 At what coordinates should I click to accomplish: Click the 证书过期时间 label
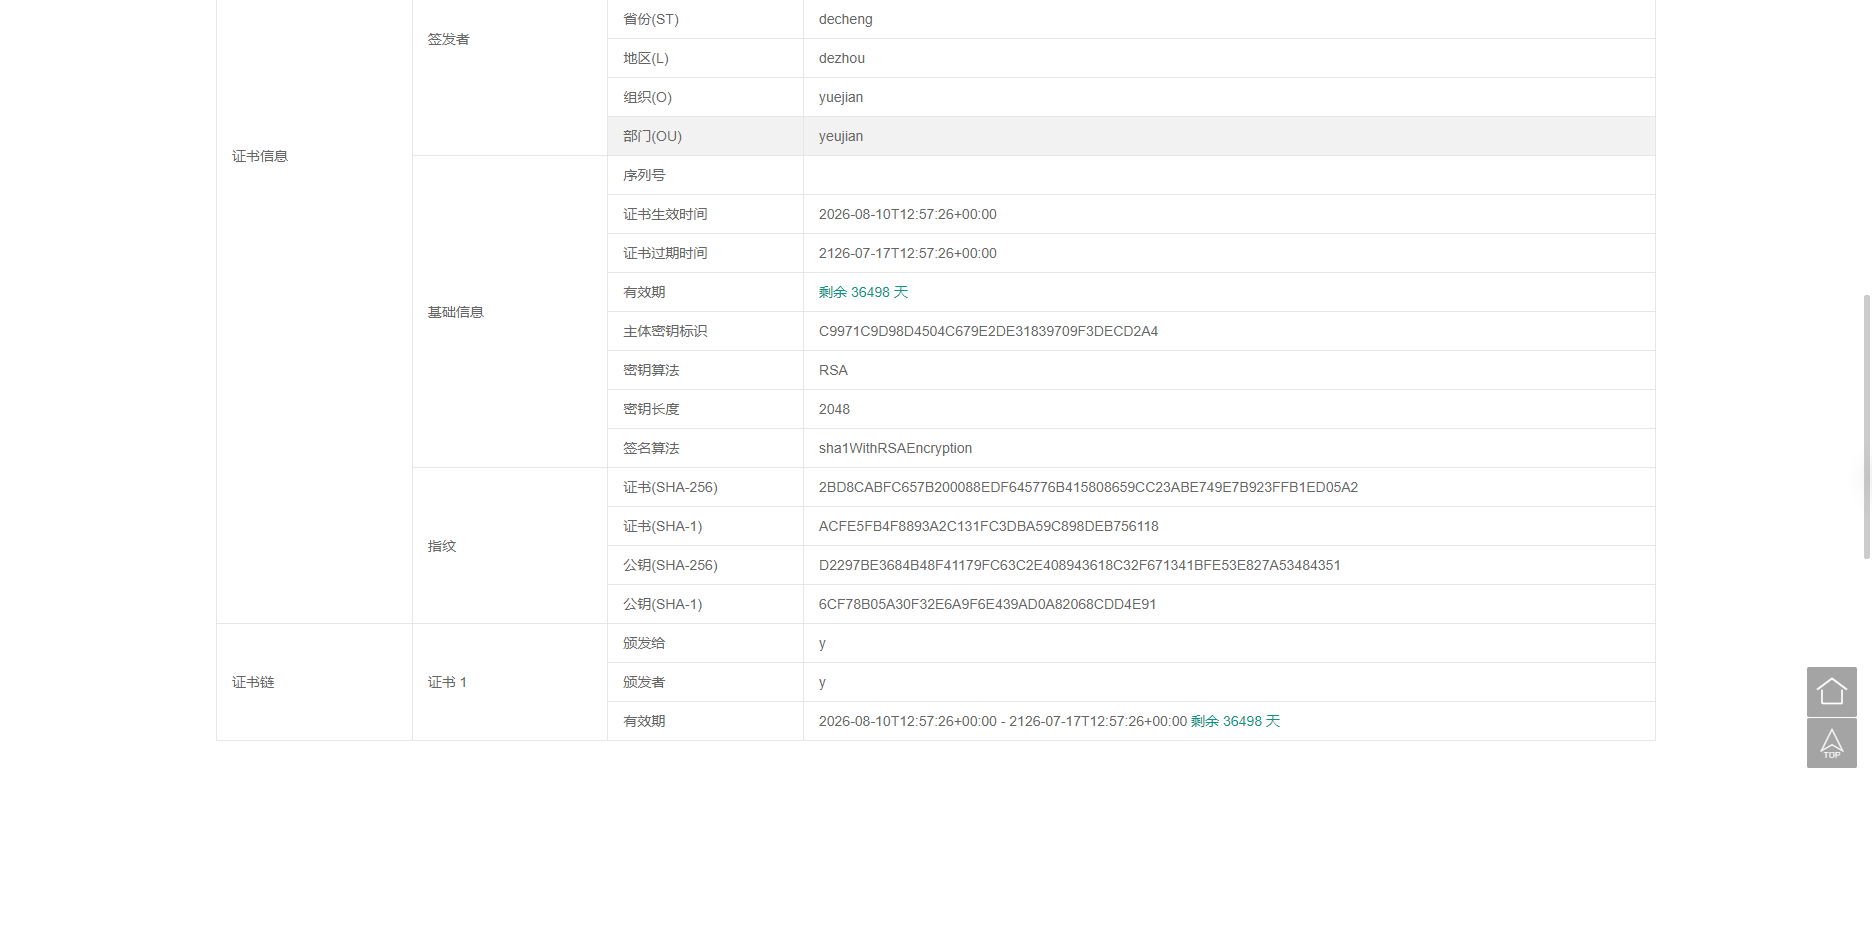(x=665, y=253)
